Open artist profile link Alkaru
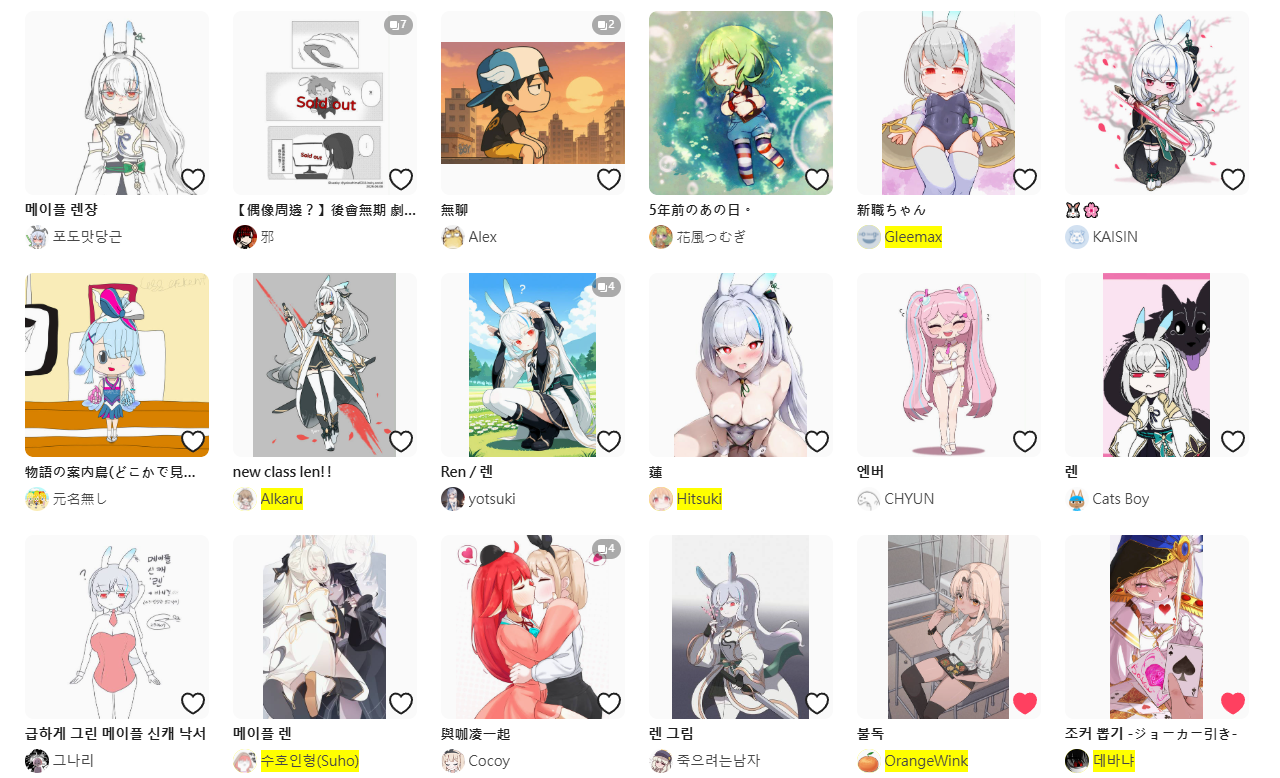The height and width of the screenshot is (778, 1280). point(282,499)
